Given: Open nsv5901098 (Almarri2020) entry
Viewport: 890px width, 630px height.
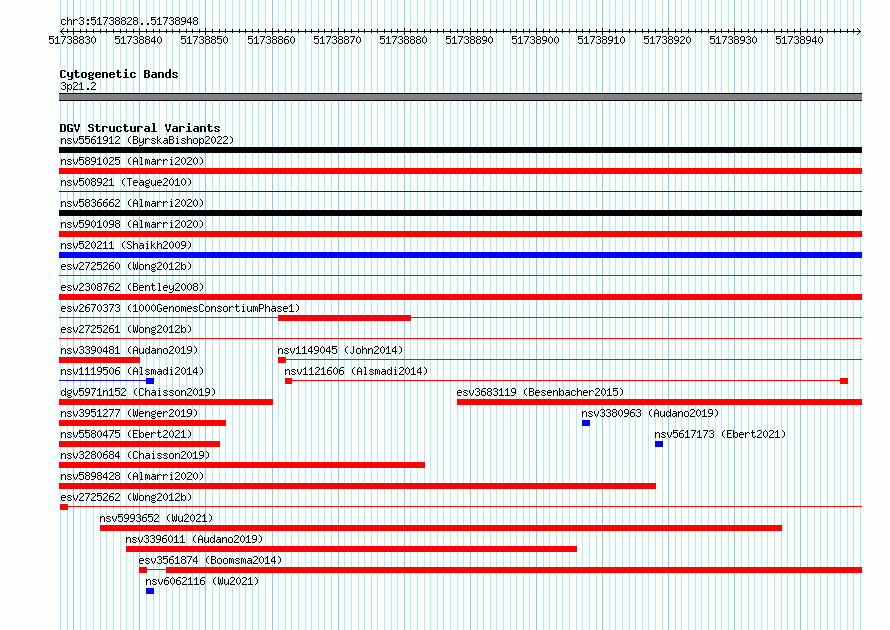Looking at the screenshot, I should click(132, 224).
